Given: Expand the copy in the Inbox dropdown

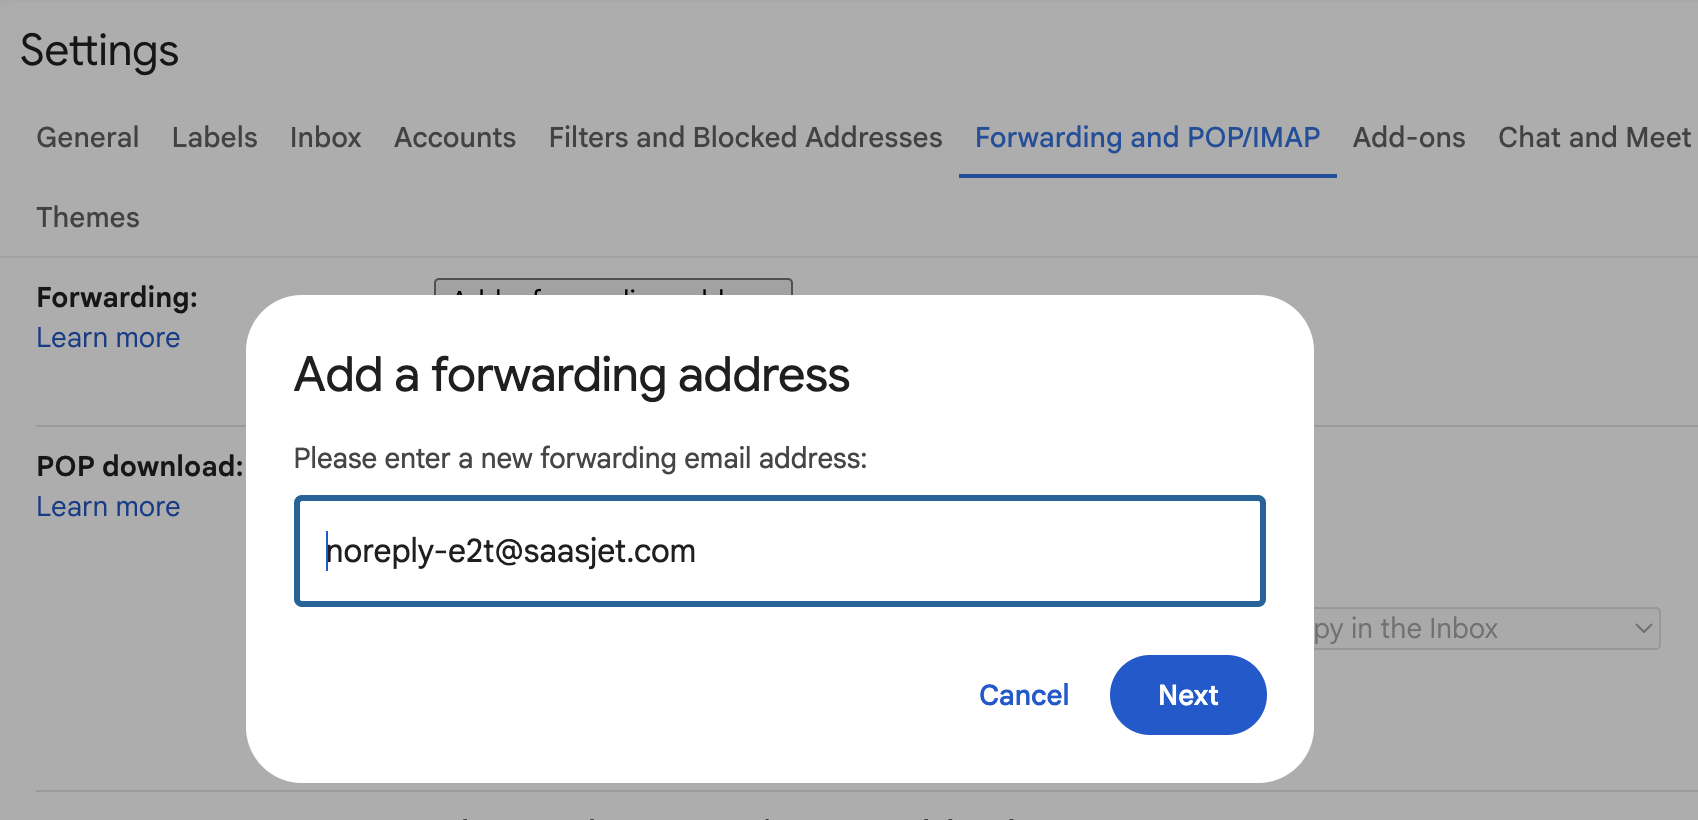Looking at the screenshot, I should click(1486, 629).
